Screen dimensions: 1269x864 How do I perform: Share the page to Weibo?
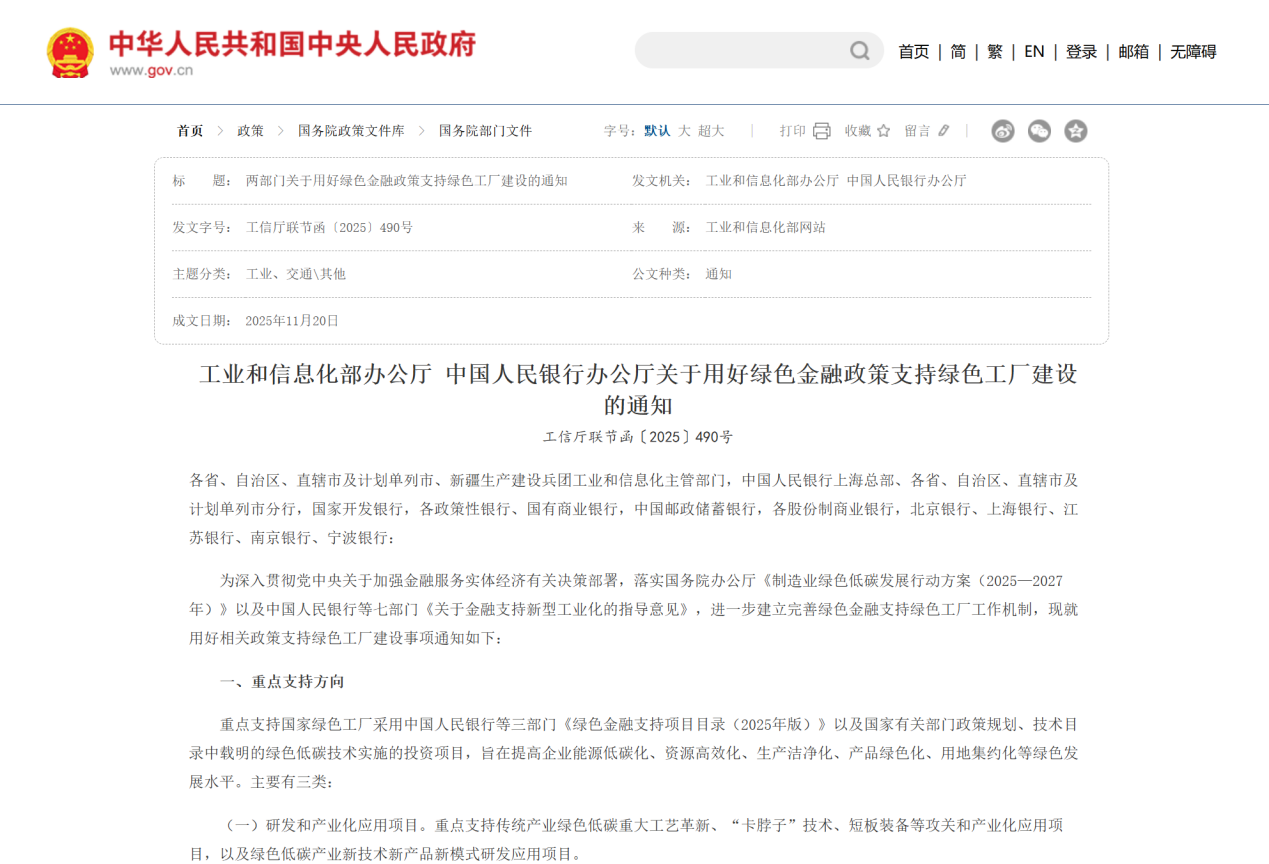(1003, 131)
